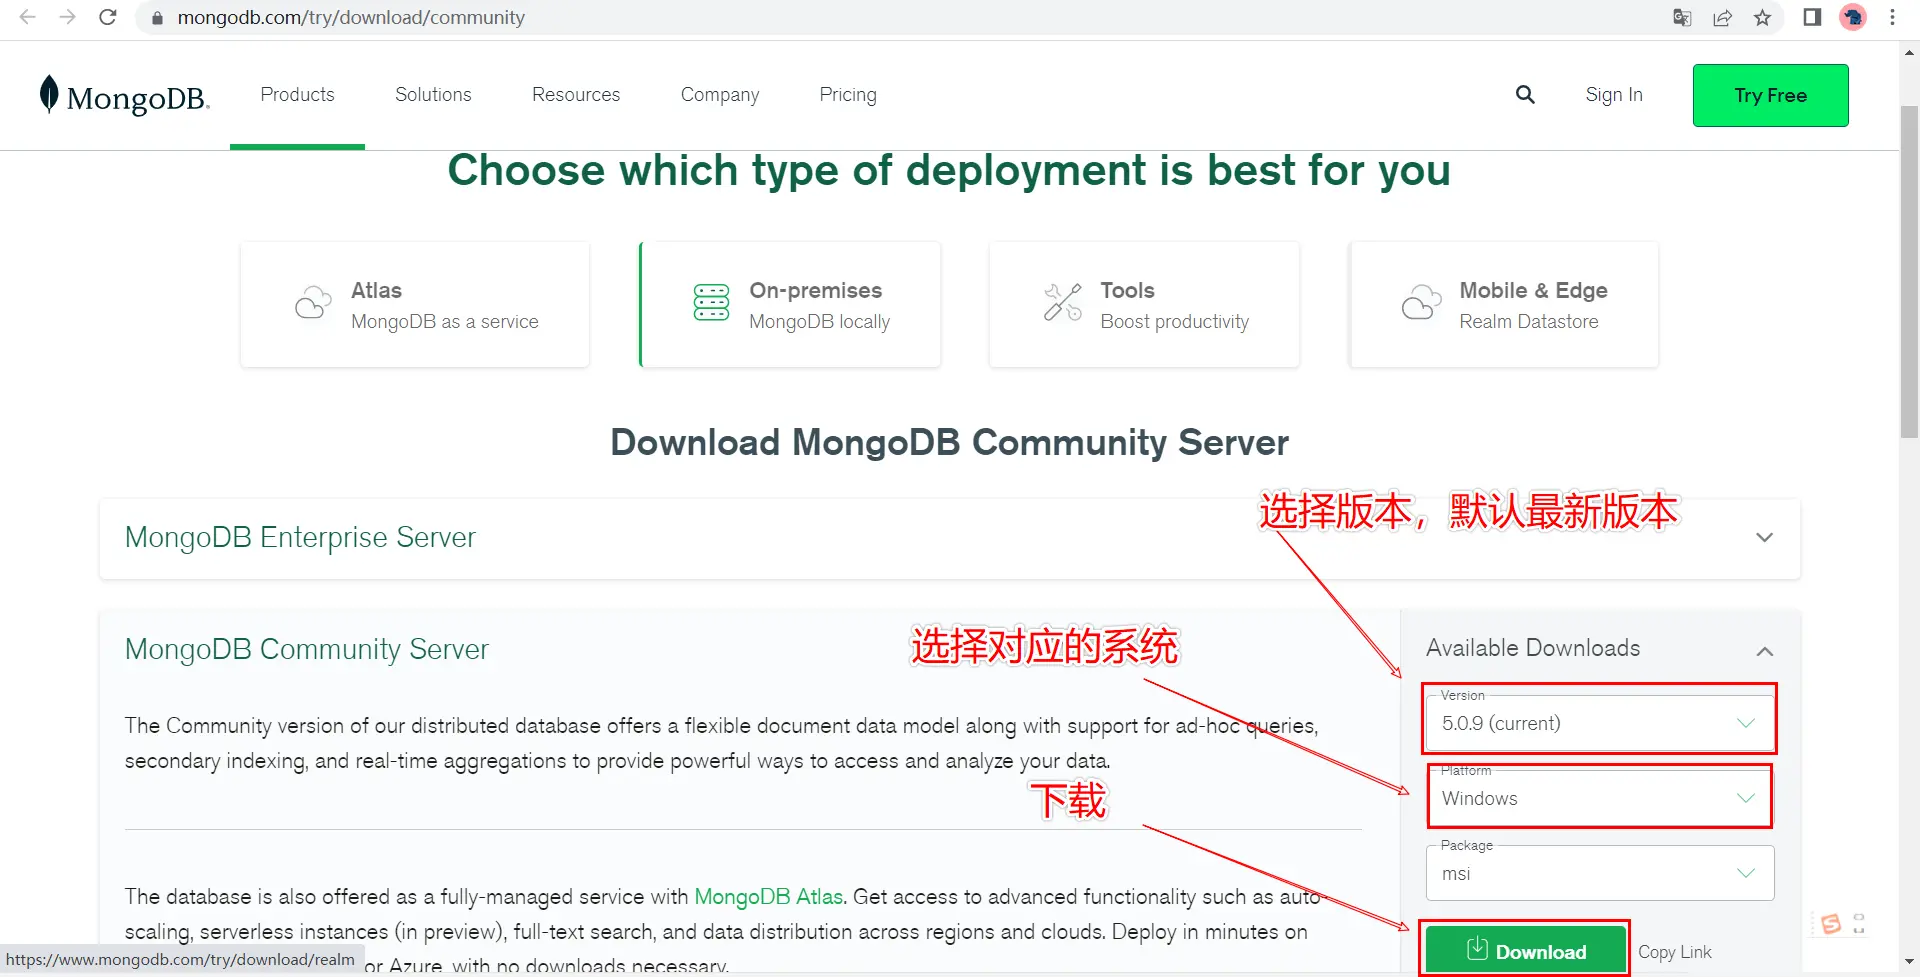Viewport: 1920px width, 977px height.
Task: Click the Sogou input method icon
Action: coord(1831,923)
